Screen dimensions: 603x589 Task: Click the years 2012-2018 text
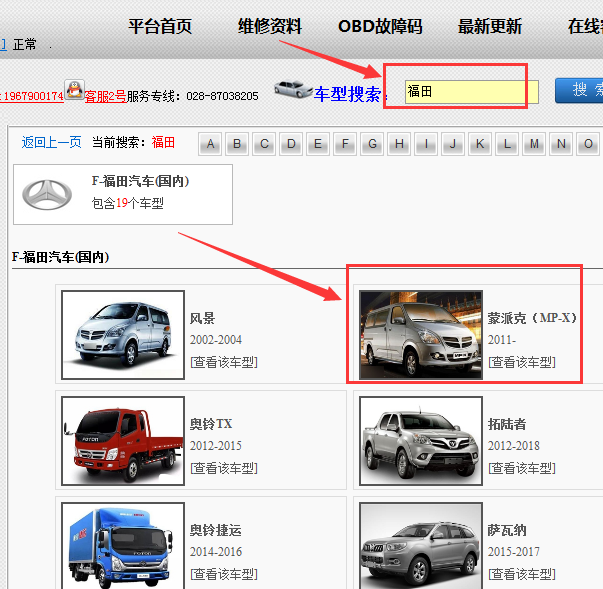pos(514,446)
